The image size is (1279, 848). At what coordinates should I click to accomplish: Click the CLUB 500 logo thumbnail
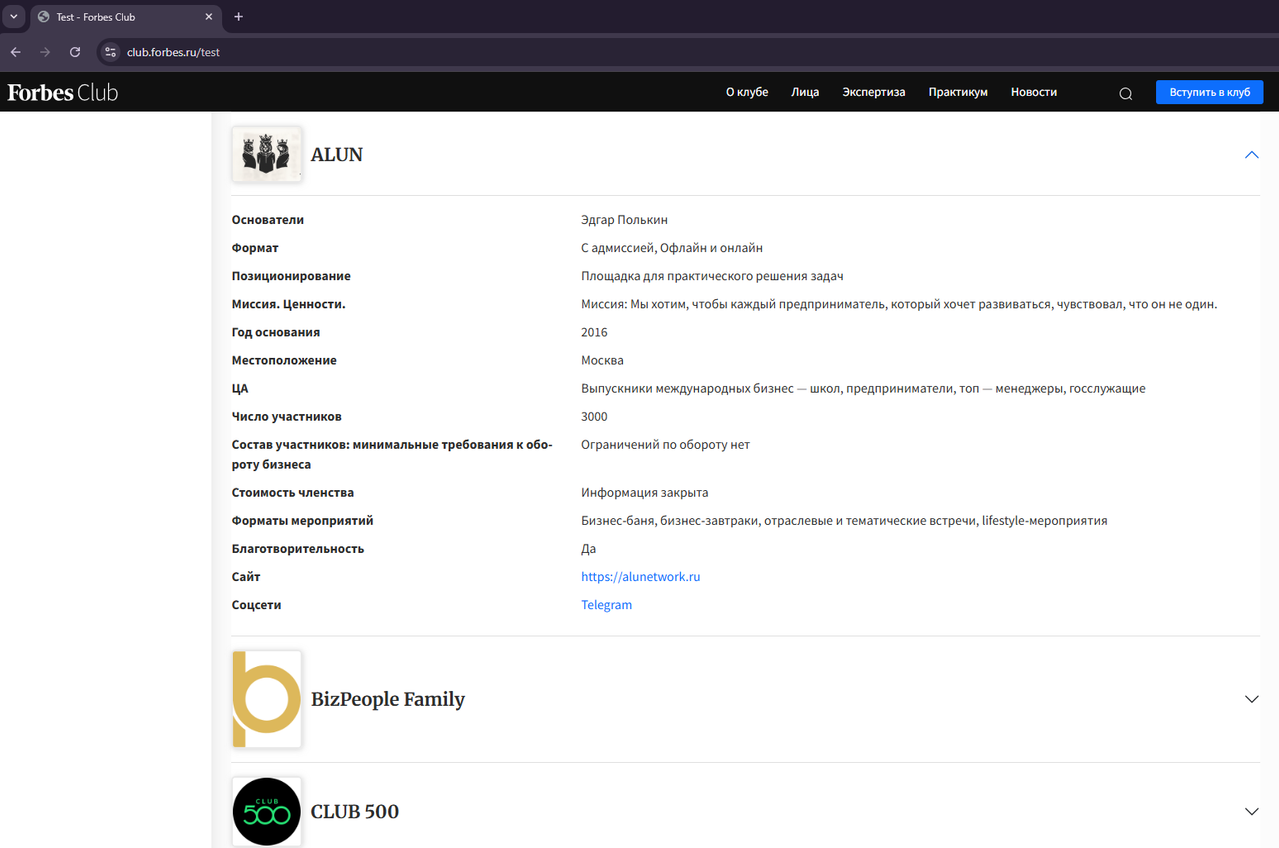[x=267, y=812]
